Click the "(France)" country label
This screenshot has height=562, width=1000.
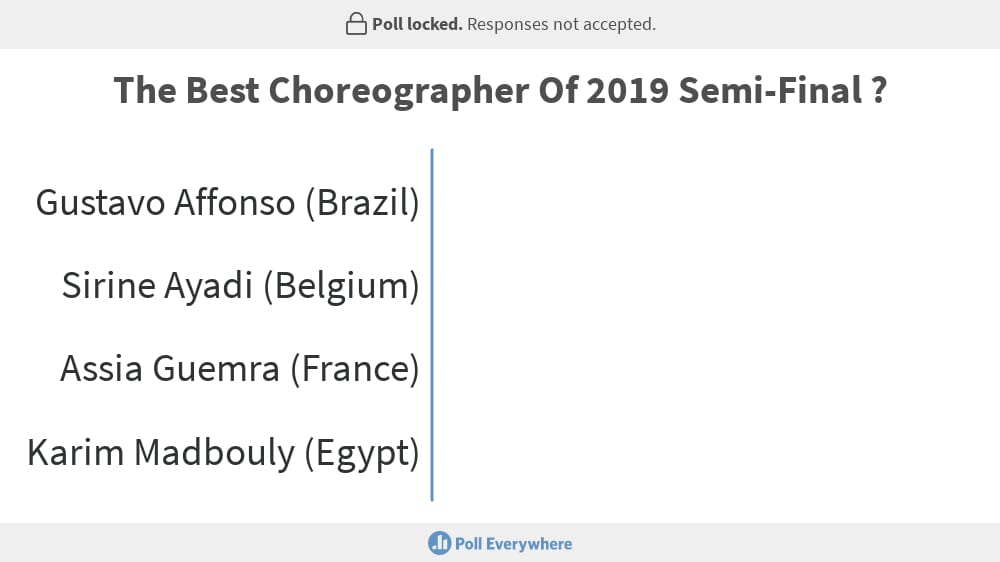pyautogui.click(x=355, y=369)
